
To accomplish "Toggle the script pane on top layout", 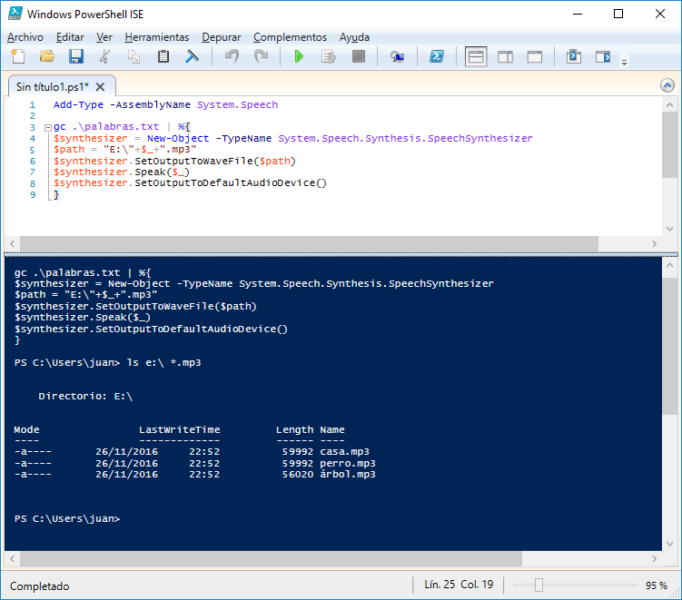I will (476, 57).
